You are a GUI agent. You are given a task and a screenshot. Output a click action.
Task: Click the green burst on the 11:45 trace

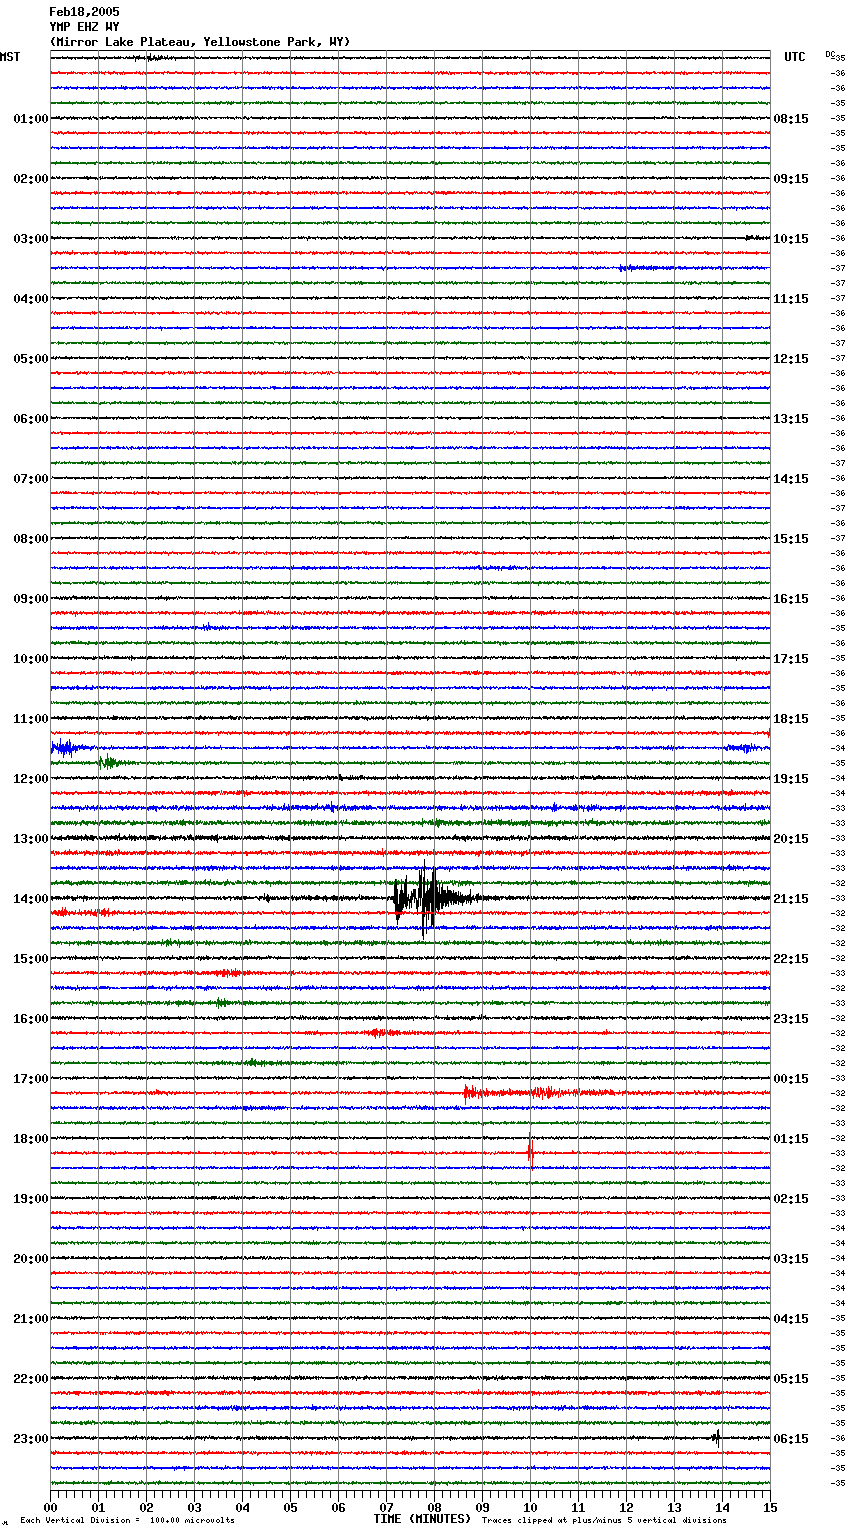(x=112, y=763)
